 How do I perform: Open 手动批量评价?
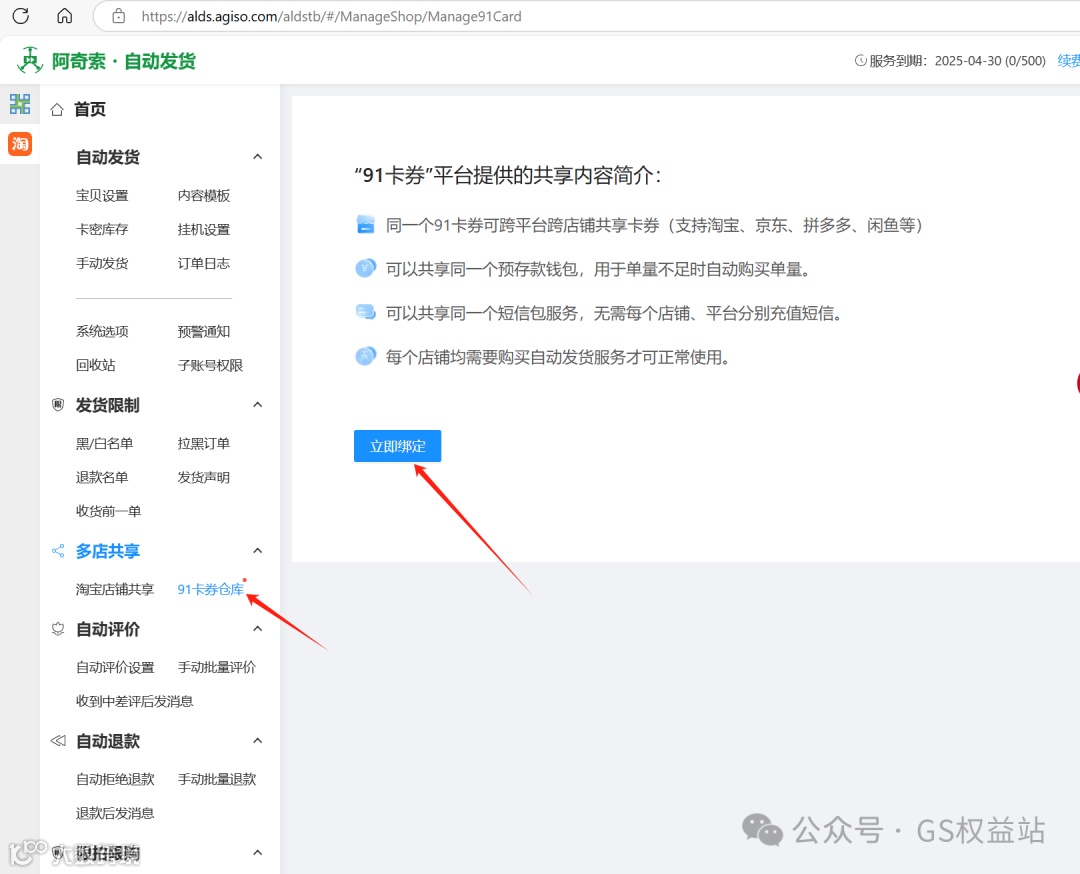pyautogui.click(x=217, y=667)
